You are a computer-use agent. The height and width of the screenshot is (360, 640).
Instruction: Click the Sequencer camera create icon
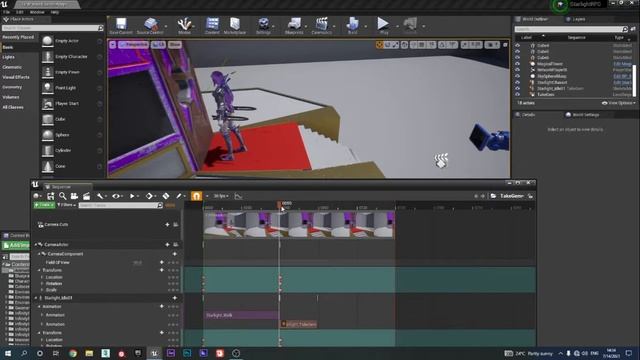(x=74, y=196)
